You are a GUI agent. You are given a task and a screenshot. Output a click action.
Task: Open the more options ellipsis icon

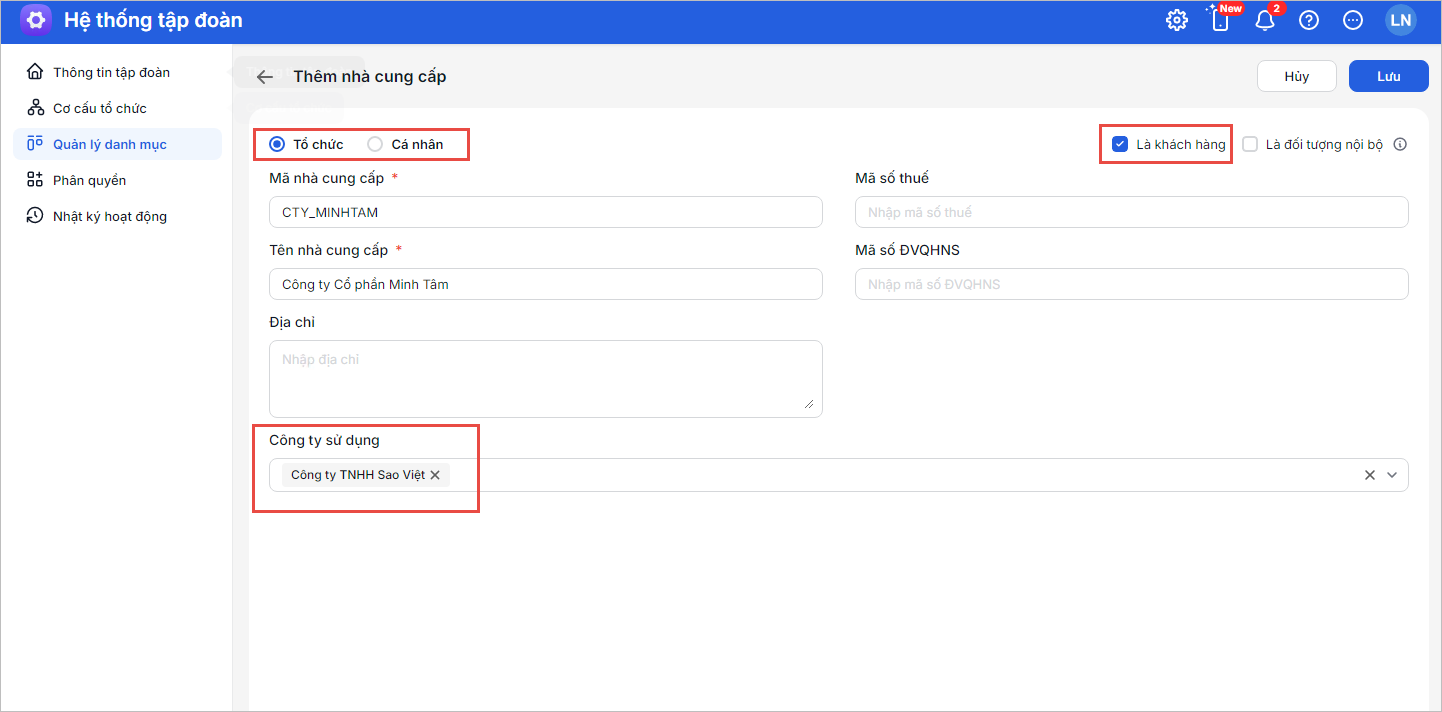pos(1353,20)
